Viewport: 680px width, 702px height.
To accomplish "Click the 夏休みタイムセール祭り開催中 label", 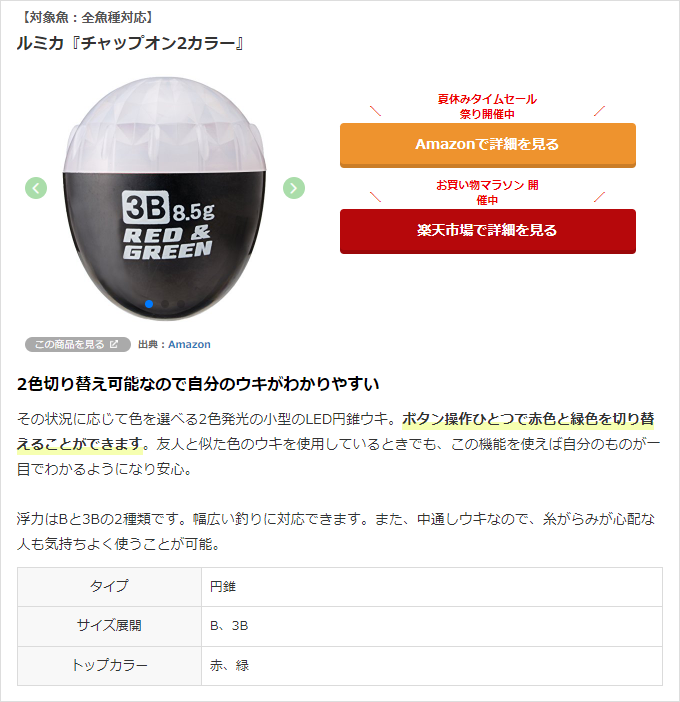I will 487,107.
